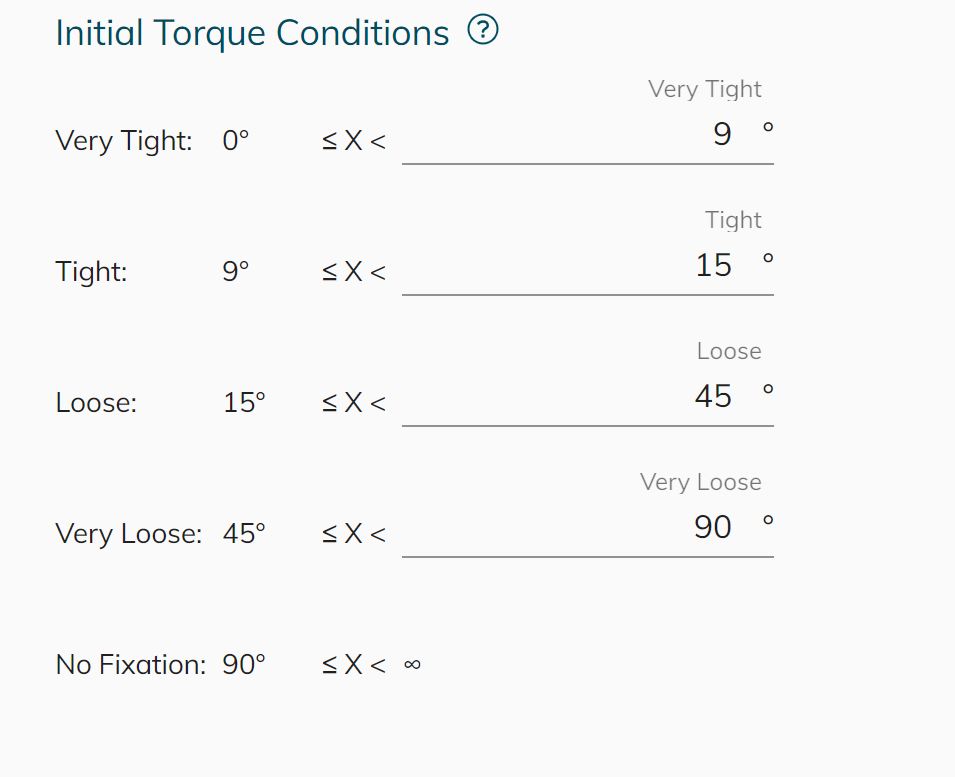Click the small gray "Loose" field caption
Viewport: 955px width, 777px height.
click(729, 351)
